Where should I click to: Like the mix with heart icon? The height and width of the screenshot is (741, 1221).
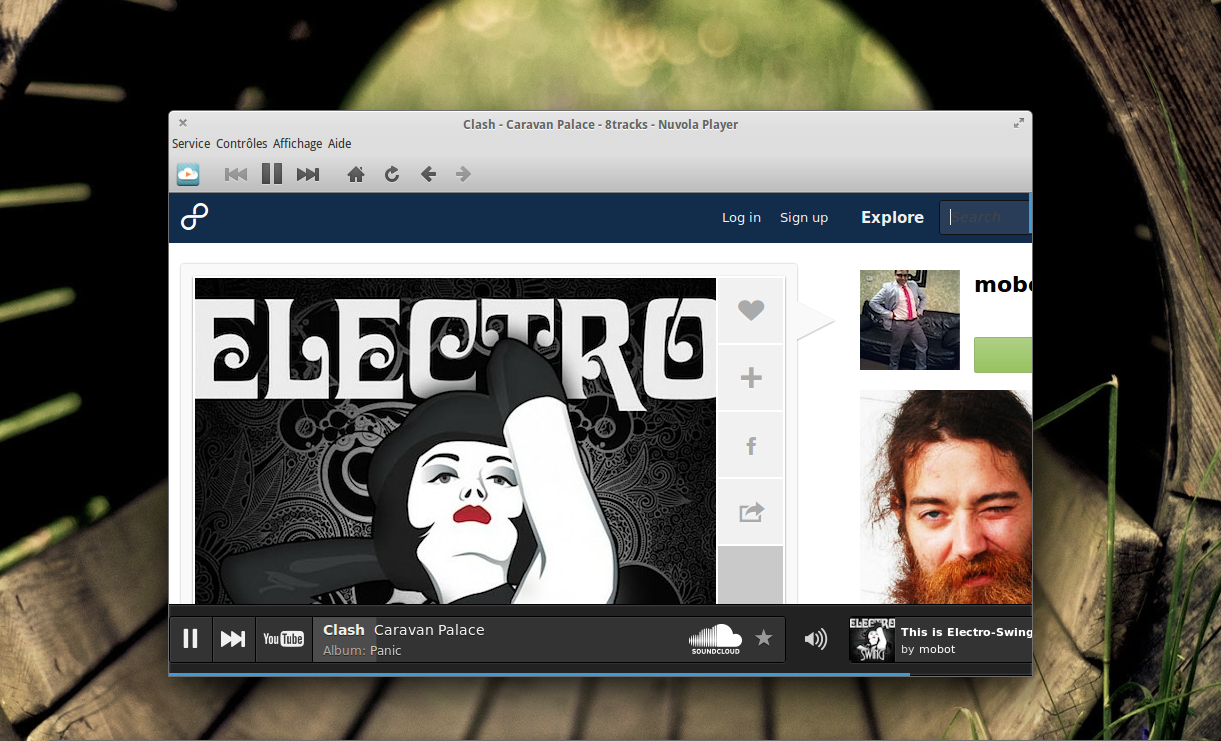pos(751,310)
